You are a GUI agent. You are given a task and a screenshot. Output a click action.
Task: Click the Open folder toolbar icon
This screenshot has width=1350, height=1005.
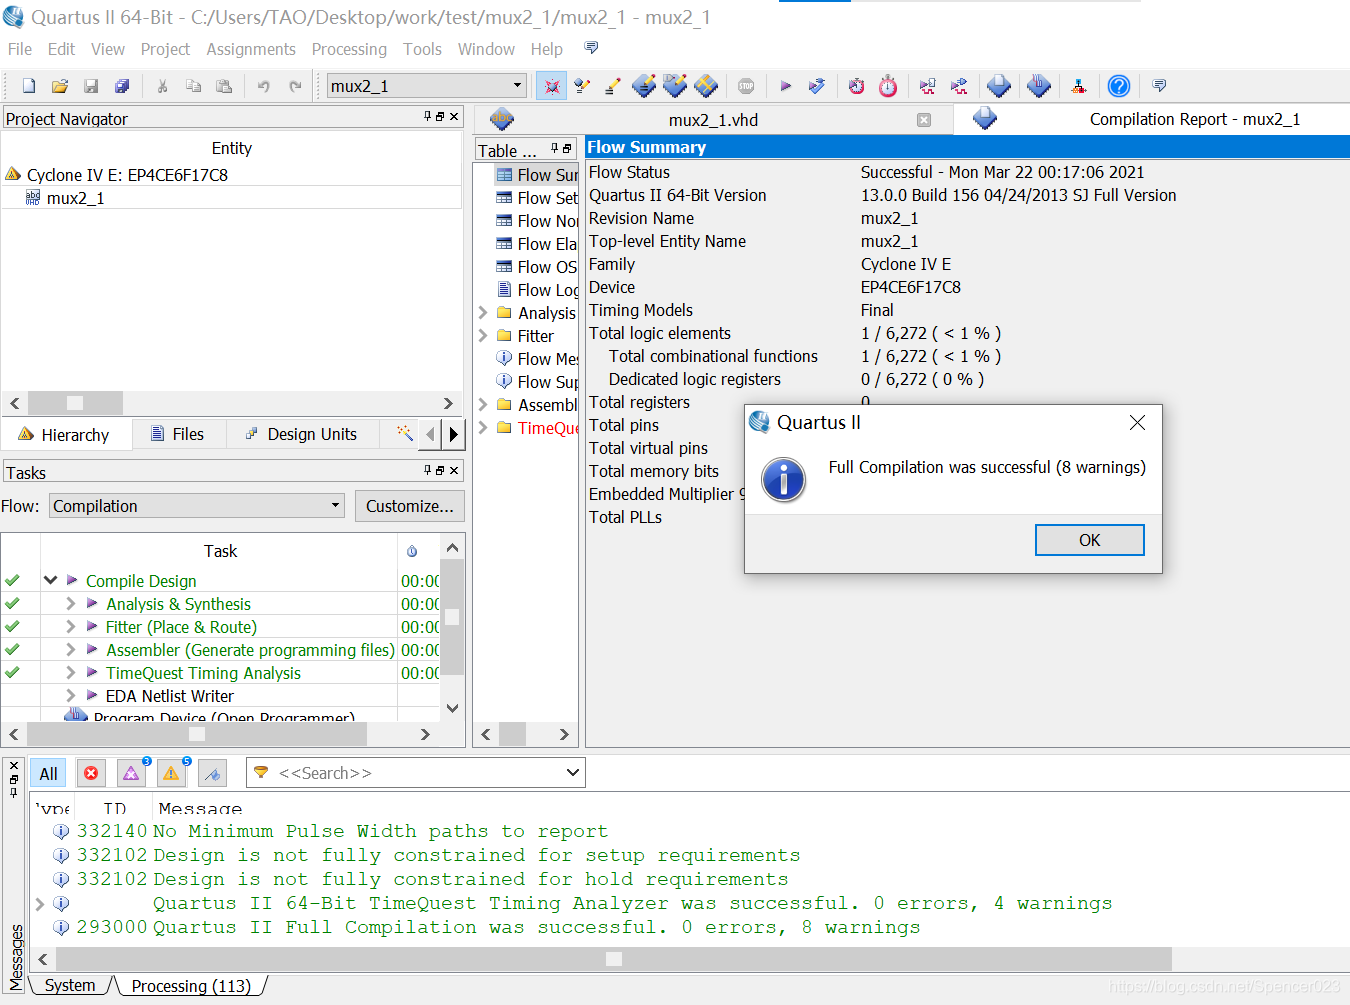click(60, 86)
